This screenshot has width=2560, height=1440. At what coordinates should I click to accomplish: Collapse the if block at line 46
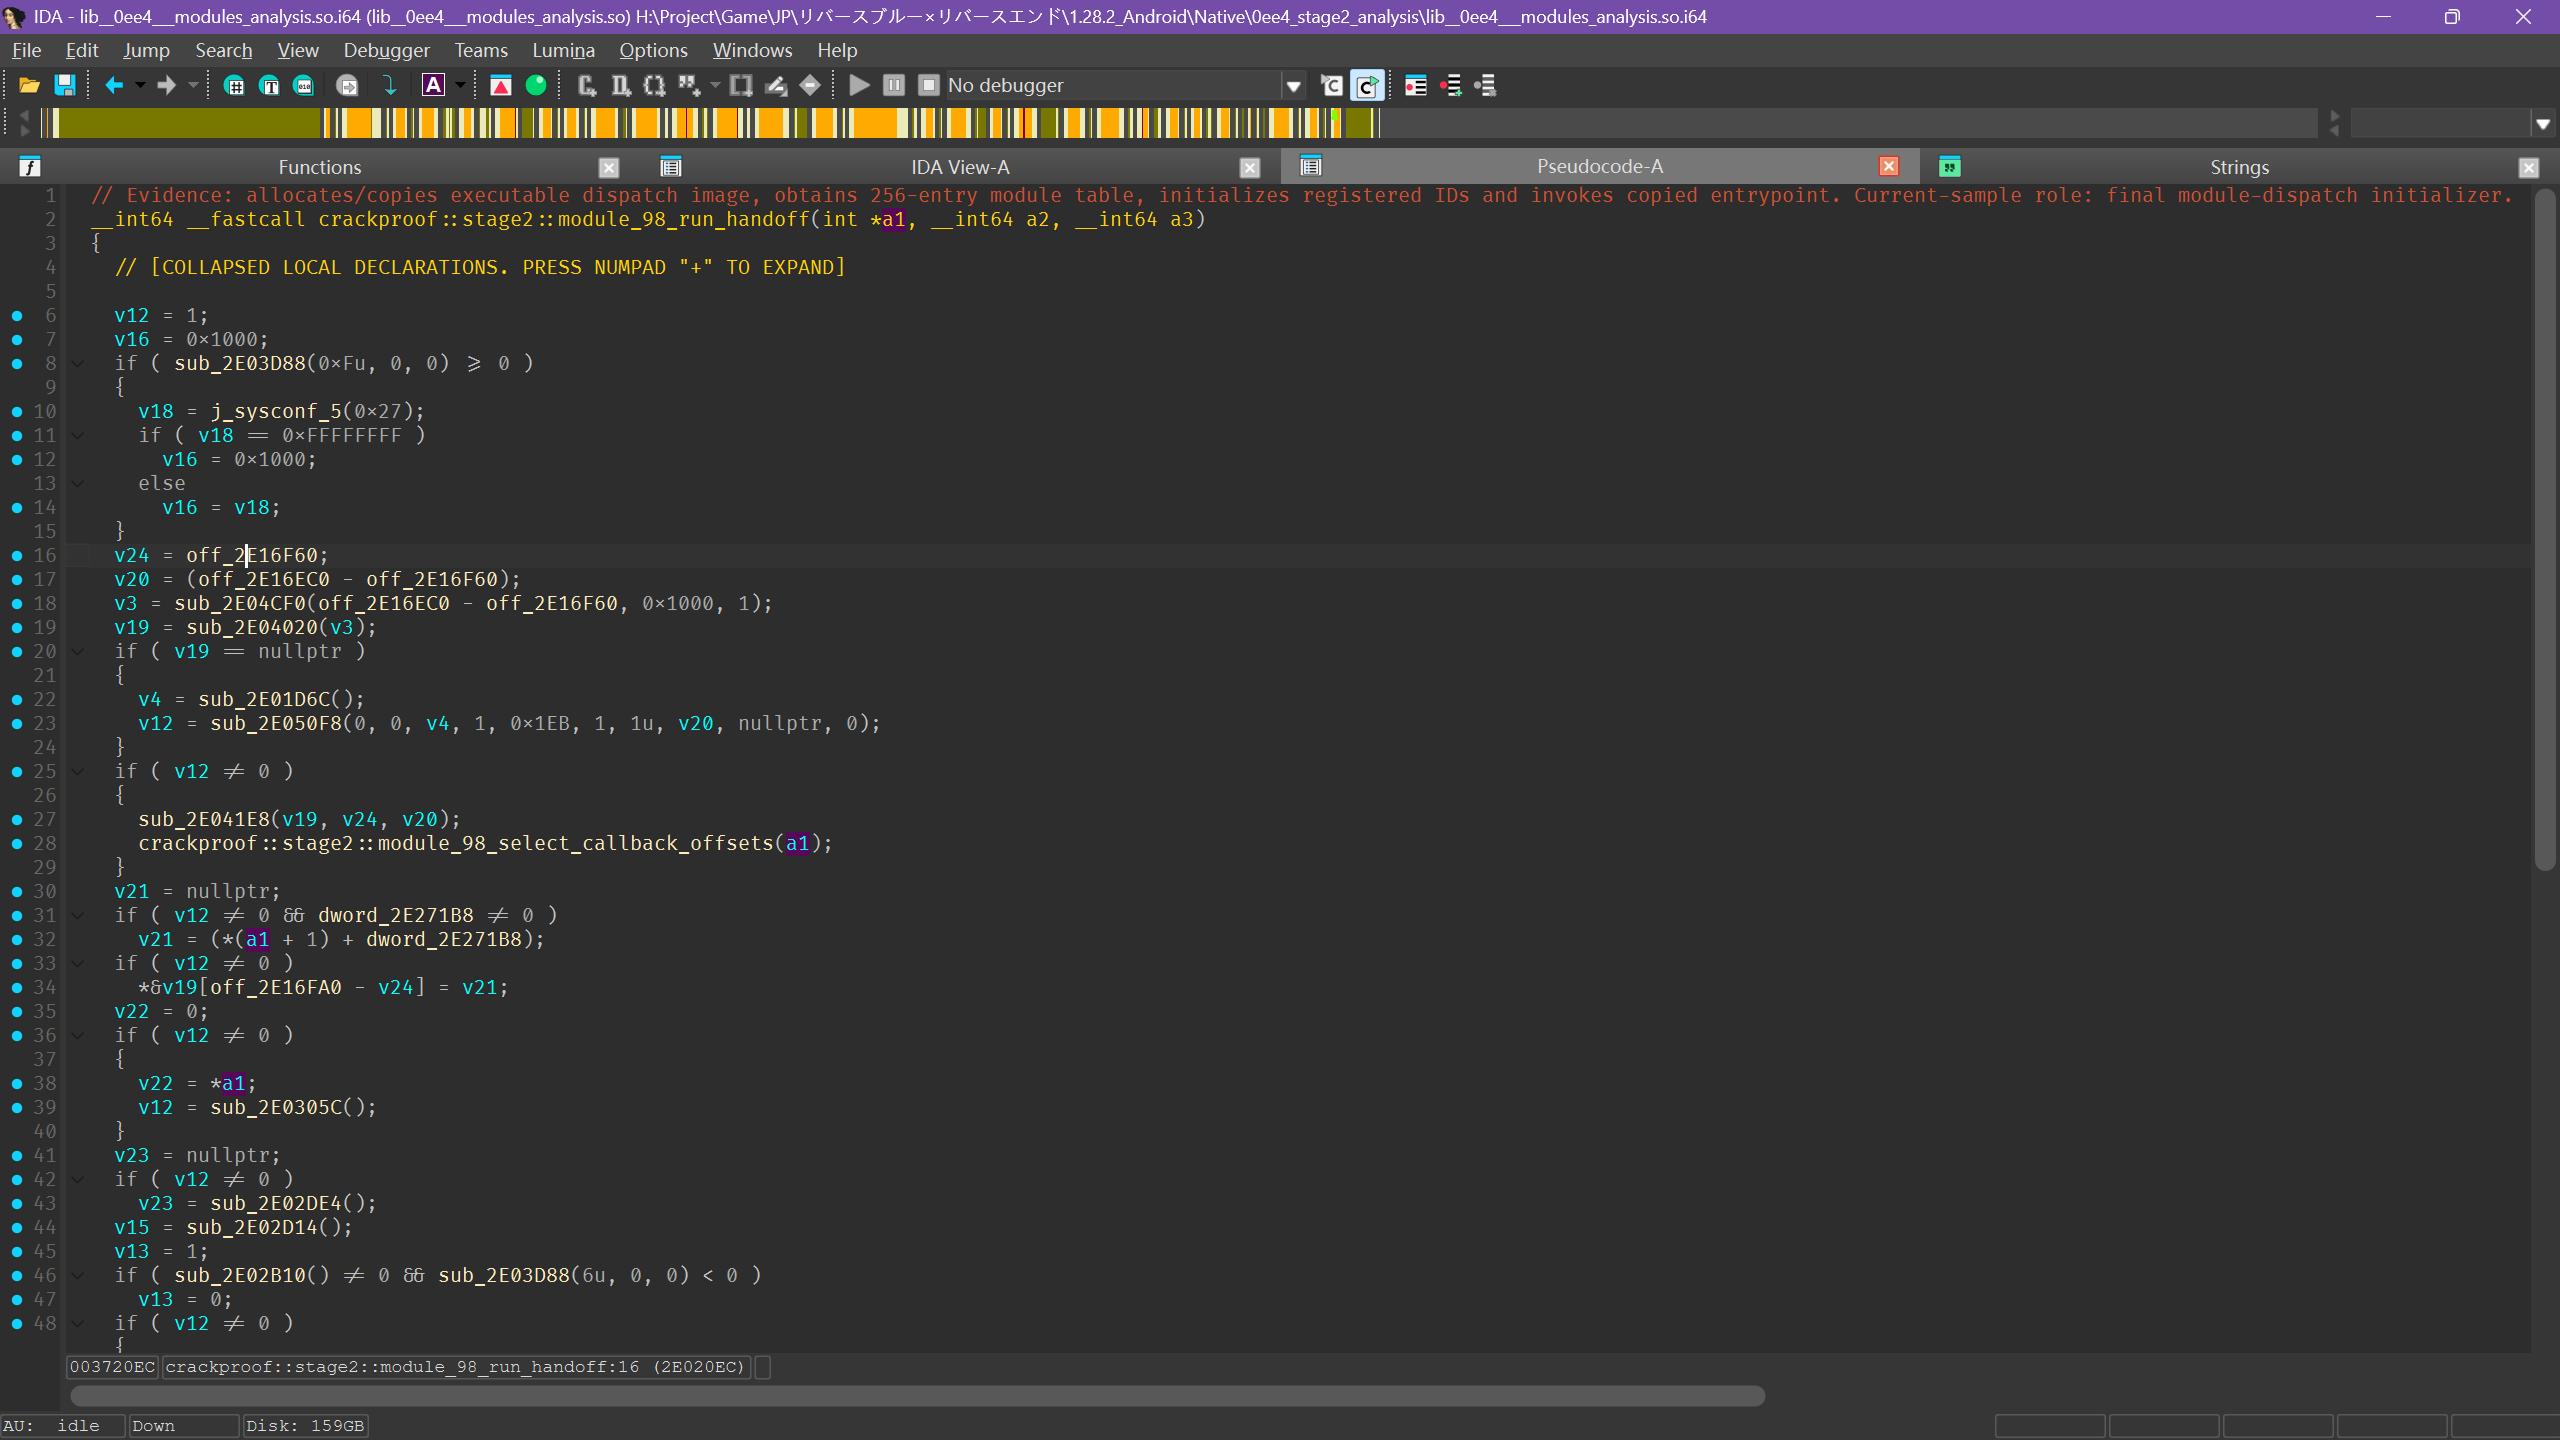click(77, 1276)
